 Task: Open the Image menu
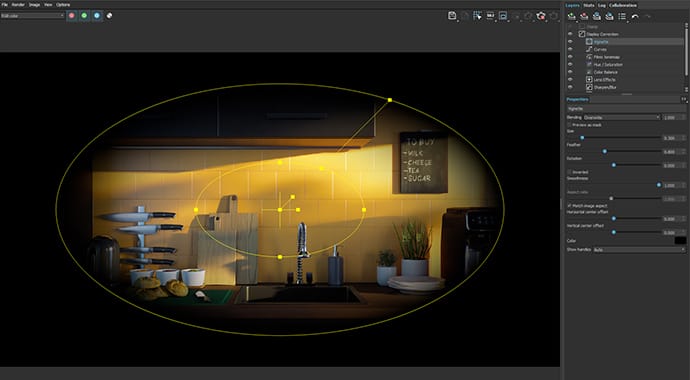tap(34, 4)
